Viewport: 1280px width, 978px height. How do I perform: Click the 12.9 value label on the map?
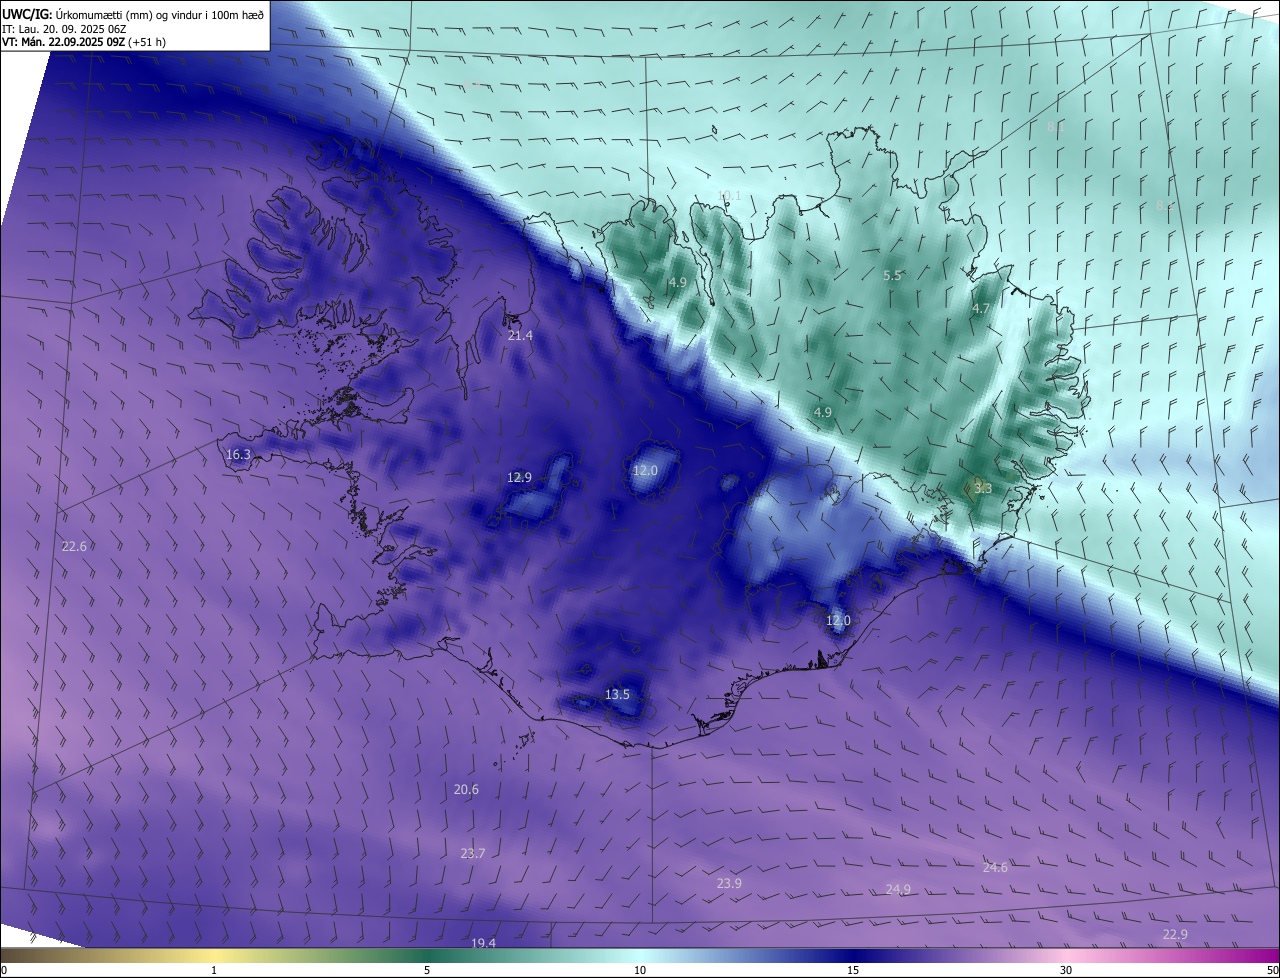pos(519,478)
